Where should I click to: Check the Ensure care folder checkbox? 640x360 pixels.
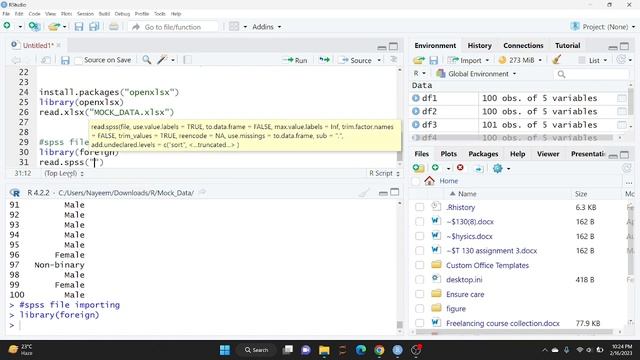pyautogui.click(x=419, y=294)
